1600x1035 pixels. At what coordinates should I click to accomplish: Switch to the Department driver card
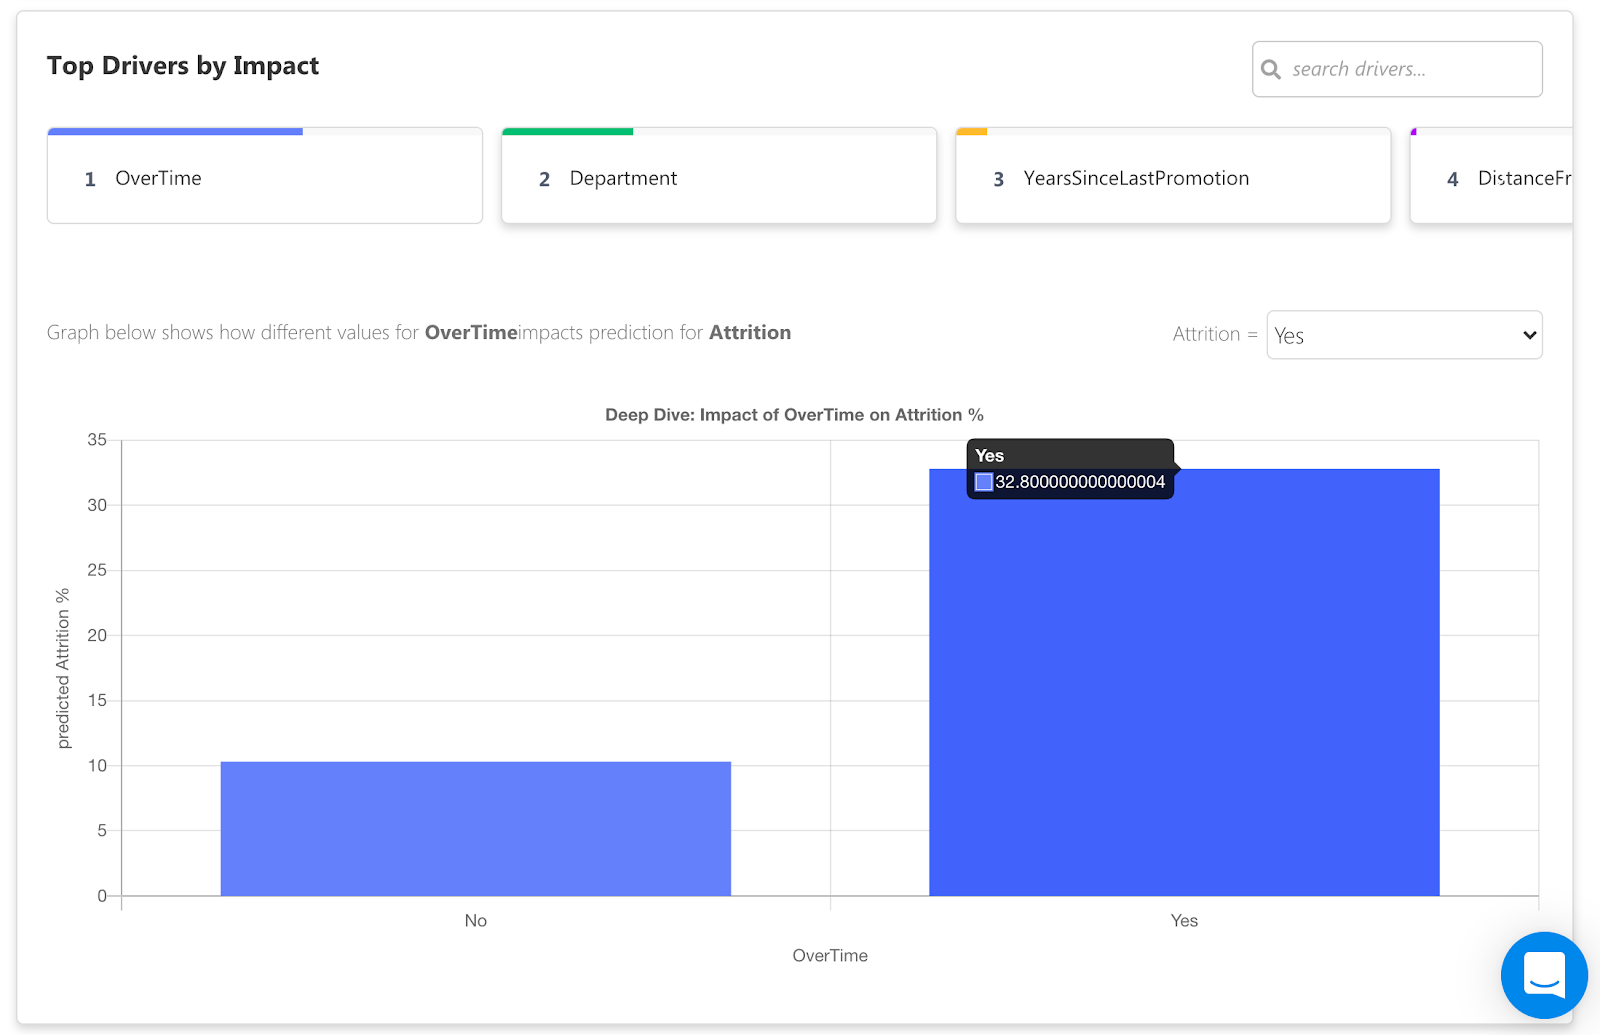tap(718, 178)
